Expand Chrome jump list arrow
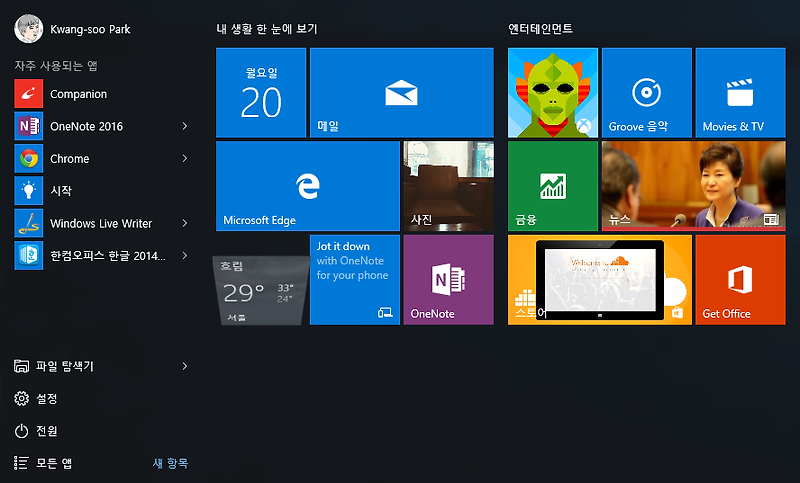The image size is (800, 483). (185, 159)
